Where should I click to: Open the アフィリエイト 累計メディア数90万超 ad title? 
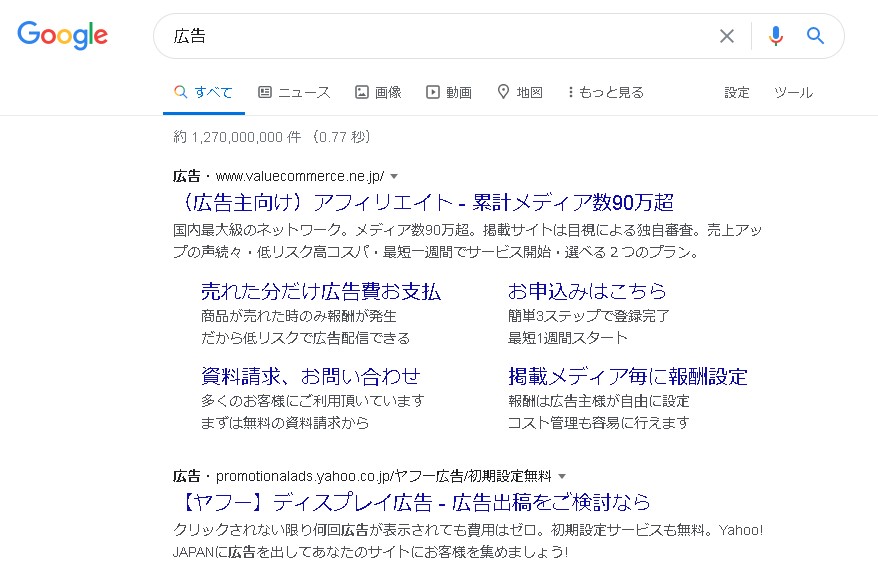[427, 202]
